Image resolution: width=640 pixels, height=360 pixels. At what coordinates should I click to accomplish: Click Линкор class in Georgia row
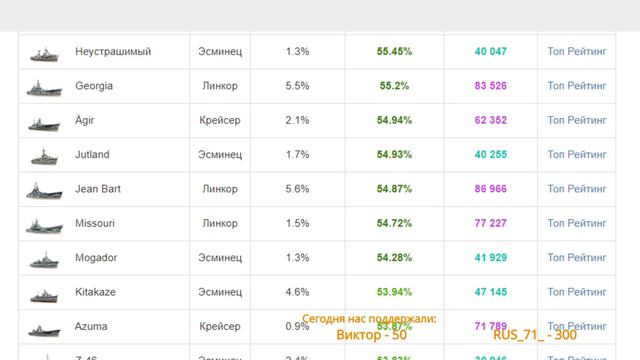[x=220, y=86]
